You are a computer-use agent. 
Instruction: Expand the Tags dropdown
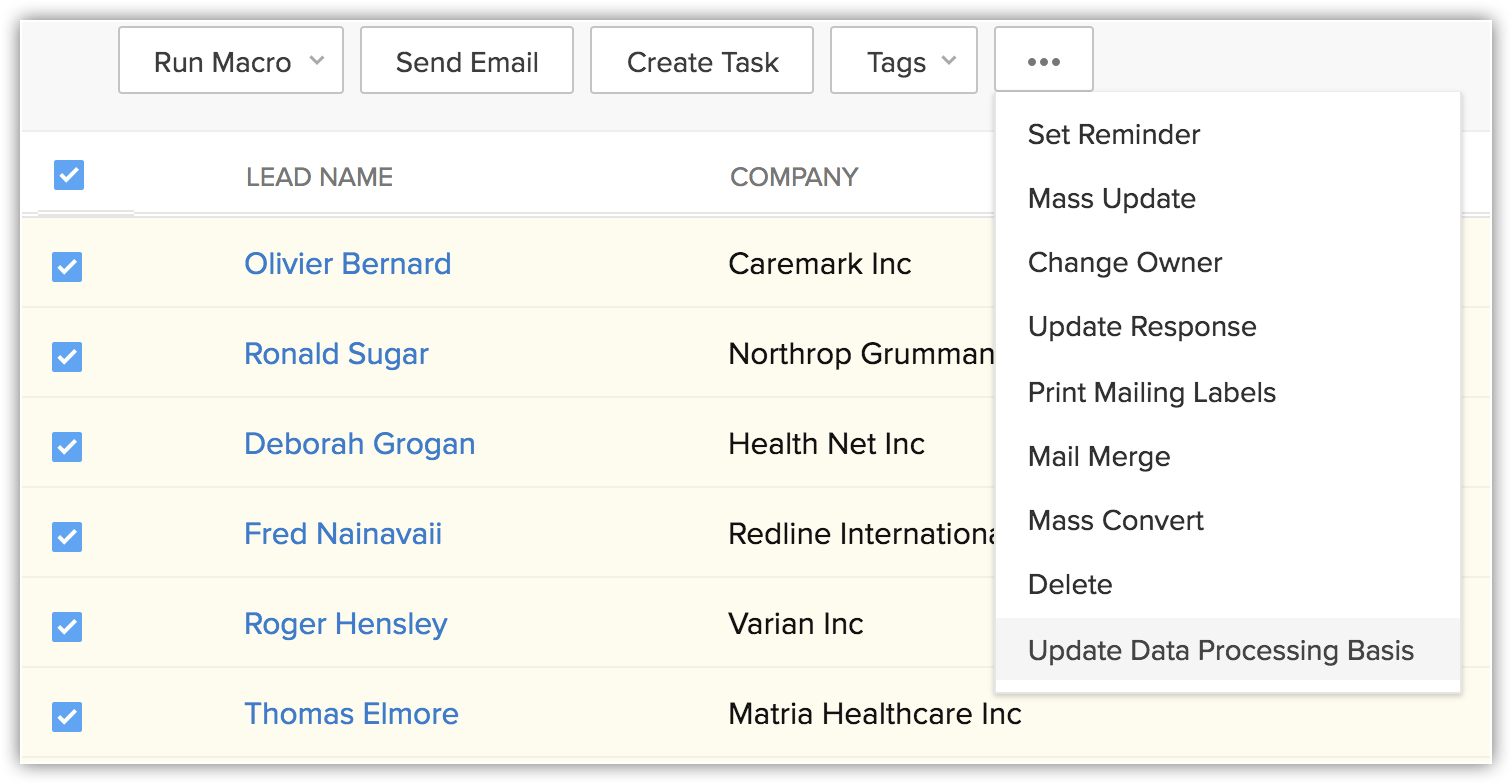[903, 61]
